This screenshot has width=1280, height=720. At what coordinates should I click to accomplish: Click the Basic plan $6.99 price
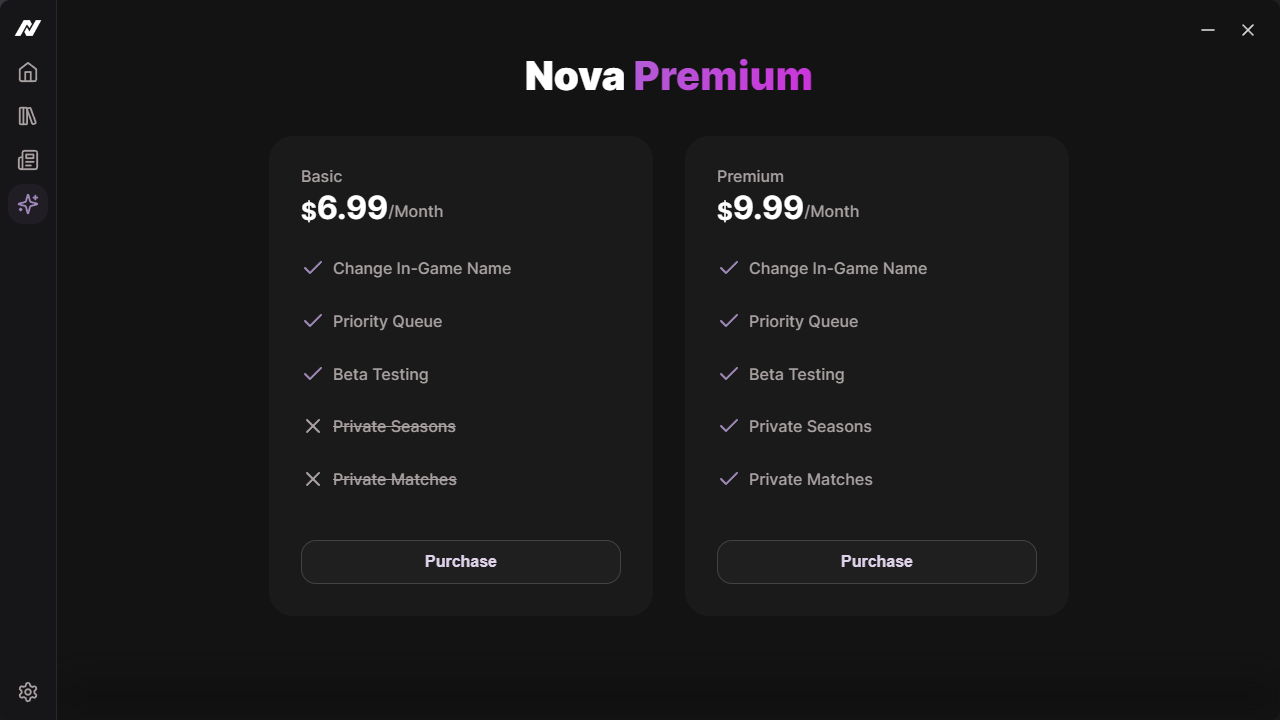(x=345, y=208)
